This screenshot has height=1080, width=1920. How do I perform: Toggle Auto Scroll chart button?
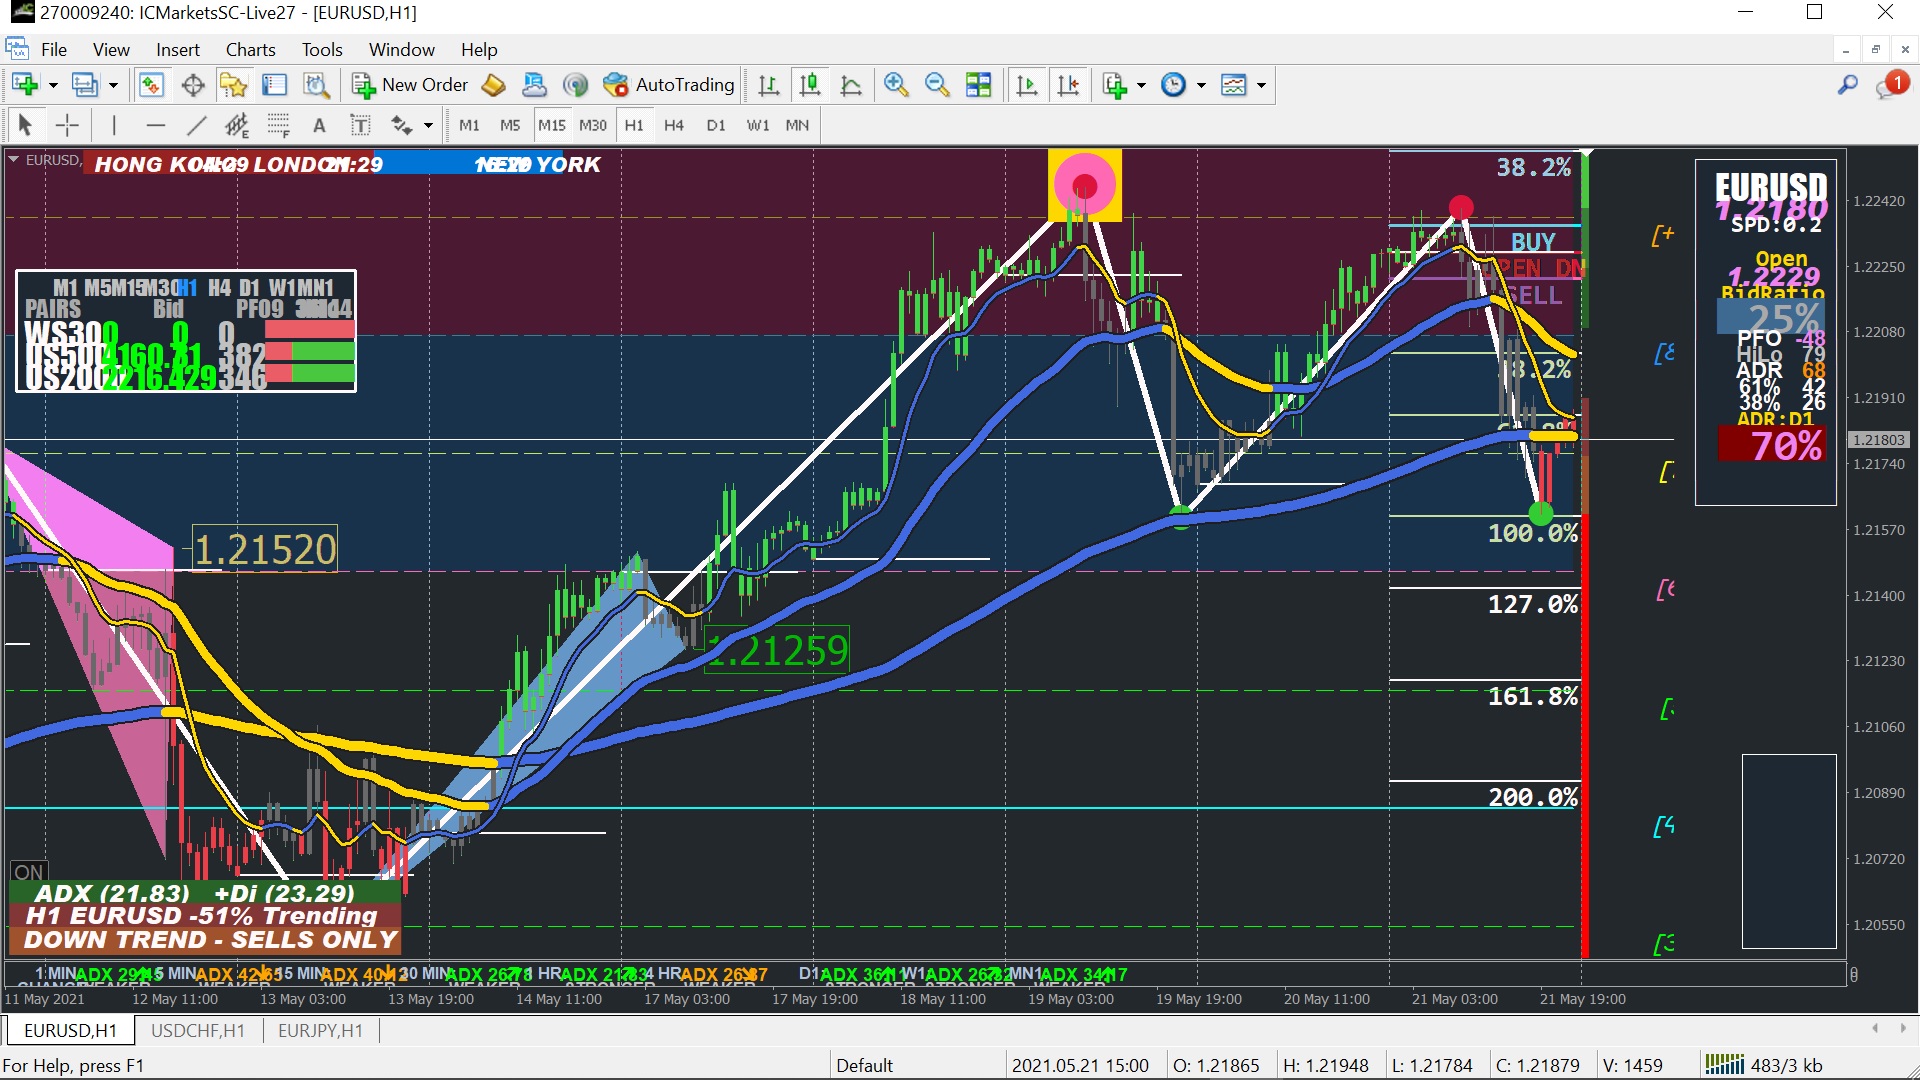tap(1027, 85)
